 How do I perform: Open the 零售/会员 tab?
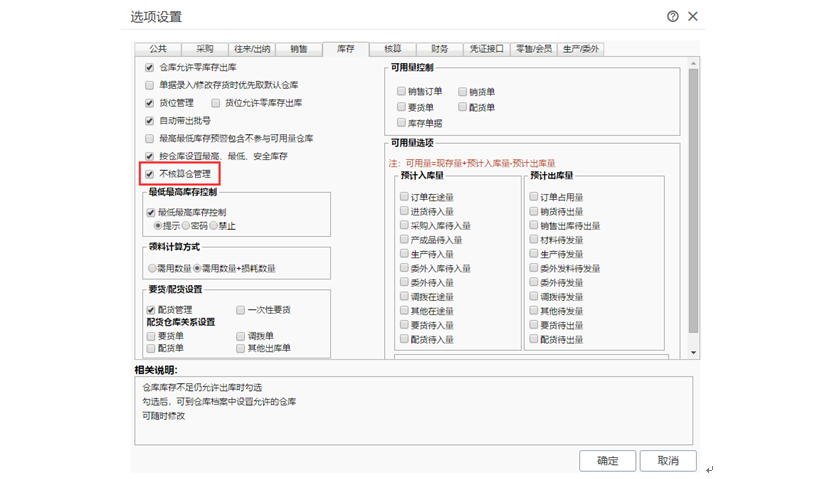click(x=533, y=49)
